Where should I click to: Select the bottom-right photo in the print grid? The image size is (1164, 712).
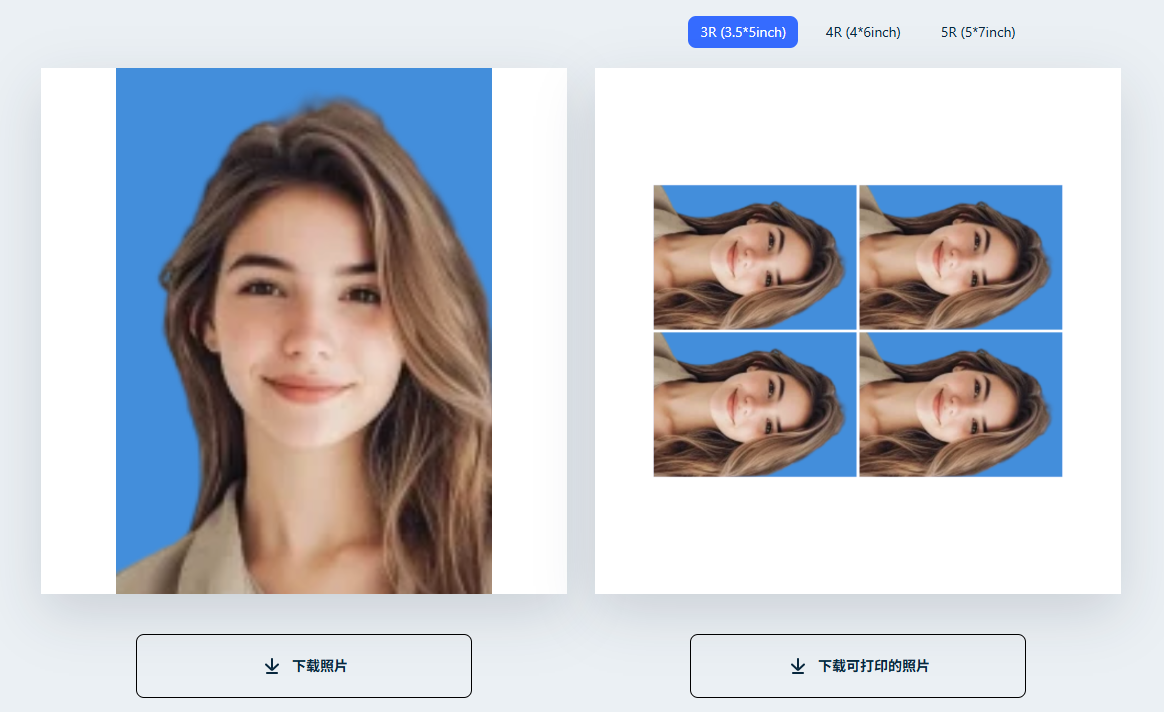point(960,404)
